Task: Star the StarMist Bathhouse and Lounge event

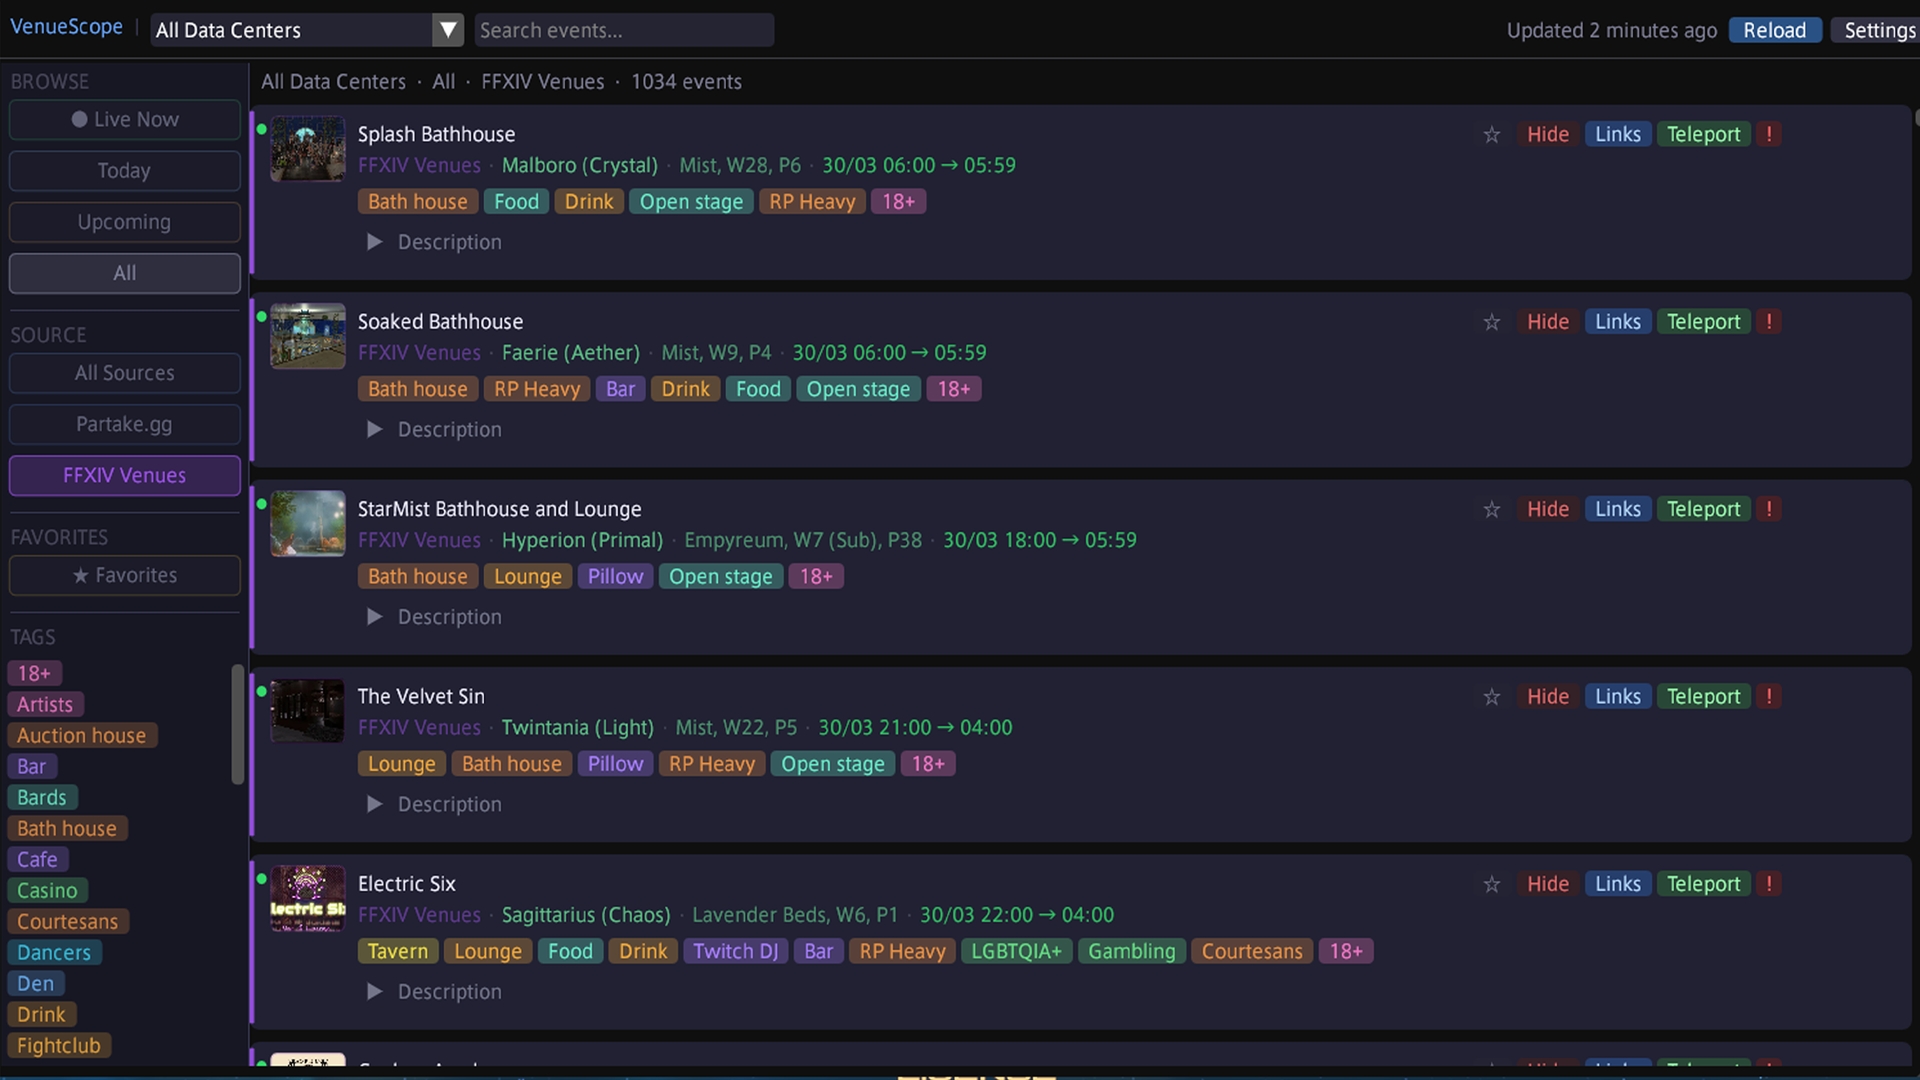Action: [1491, 509]
